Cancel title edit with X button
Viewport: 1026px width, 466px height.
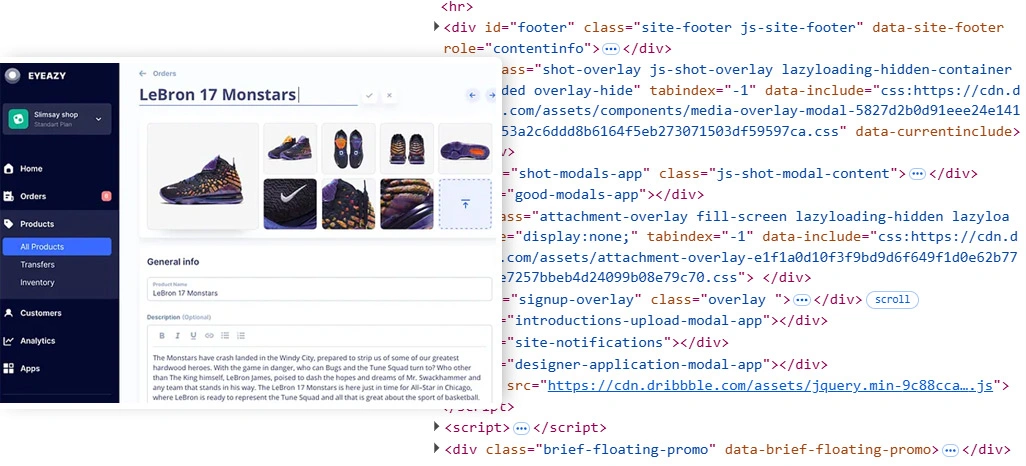389,96
